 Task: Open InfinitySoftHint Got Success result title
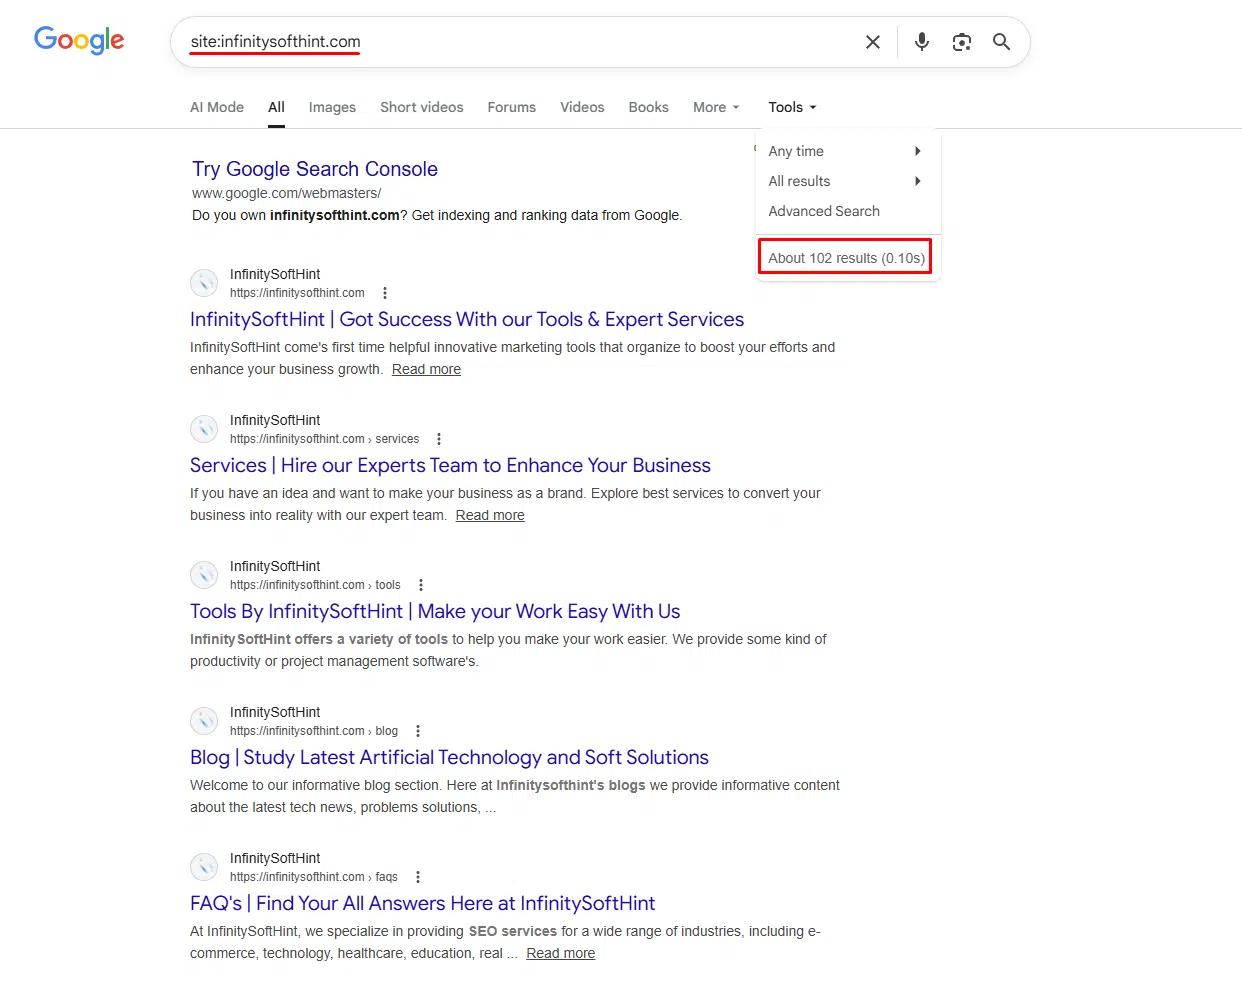467,319
